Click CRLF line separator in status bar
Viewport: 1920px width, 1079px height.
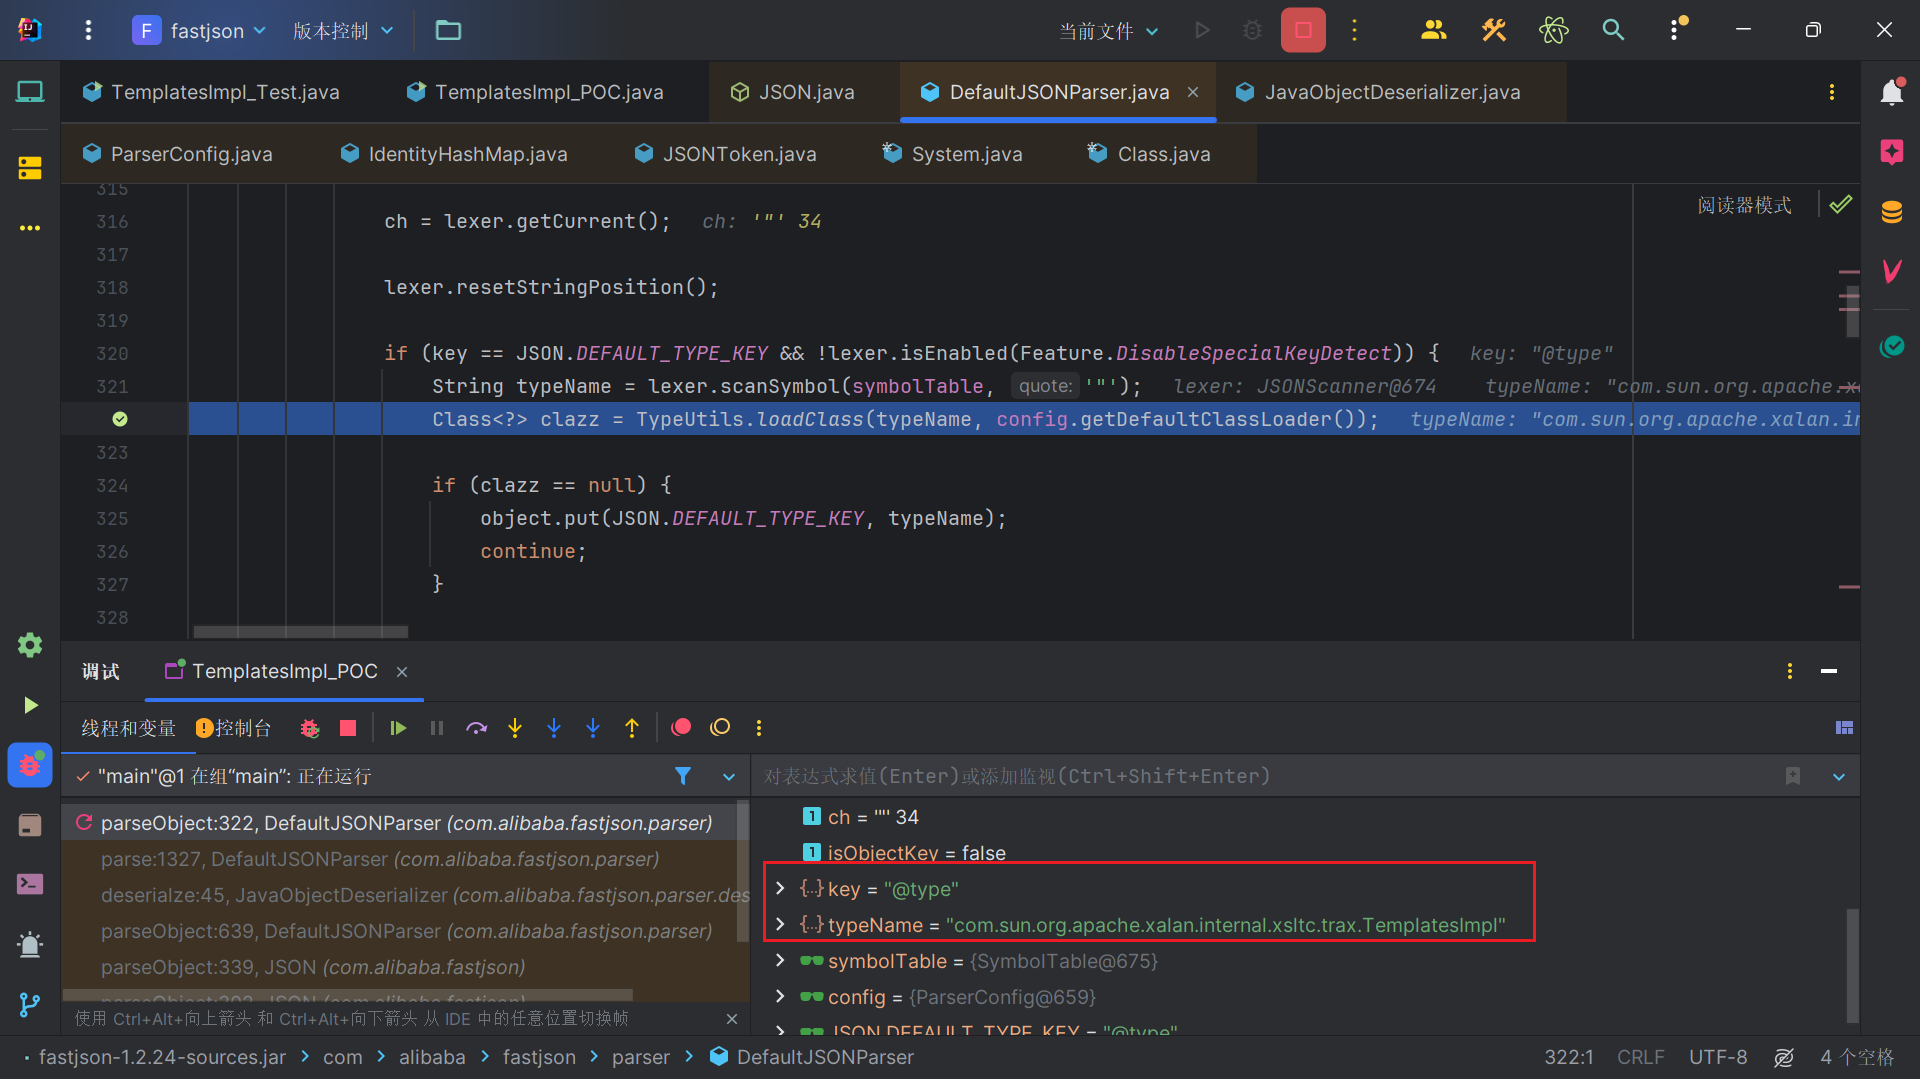point(1640,1057)
